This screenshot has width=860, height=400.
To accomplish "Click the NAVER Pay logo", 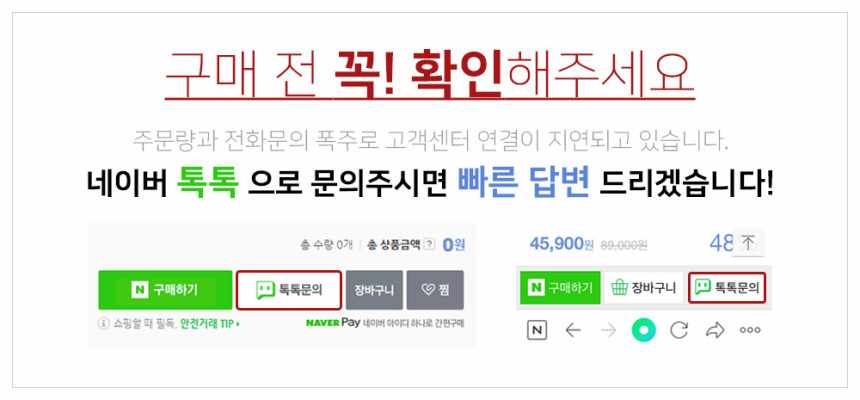I will pyautogui.click(x=333, y=323).
